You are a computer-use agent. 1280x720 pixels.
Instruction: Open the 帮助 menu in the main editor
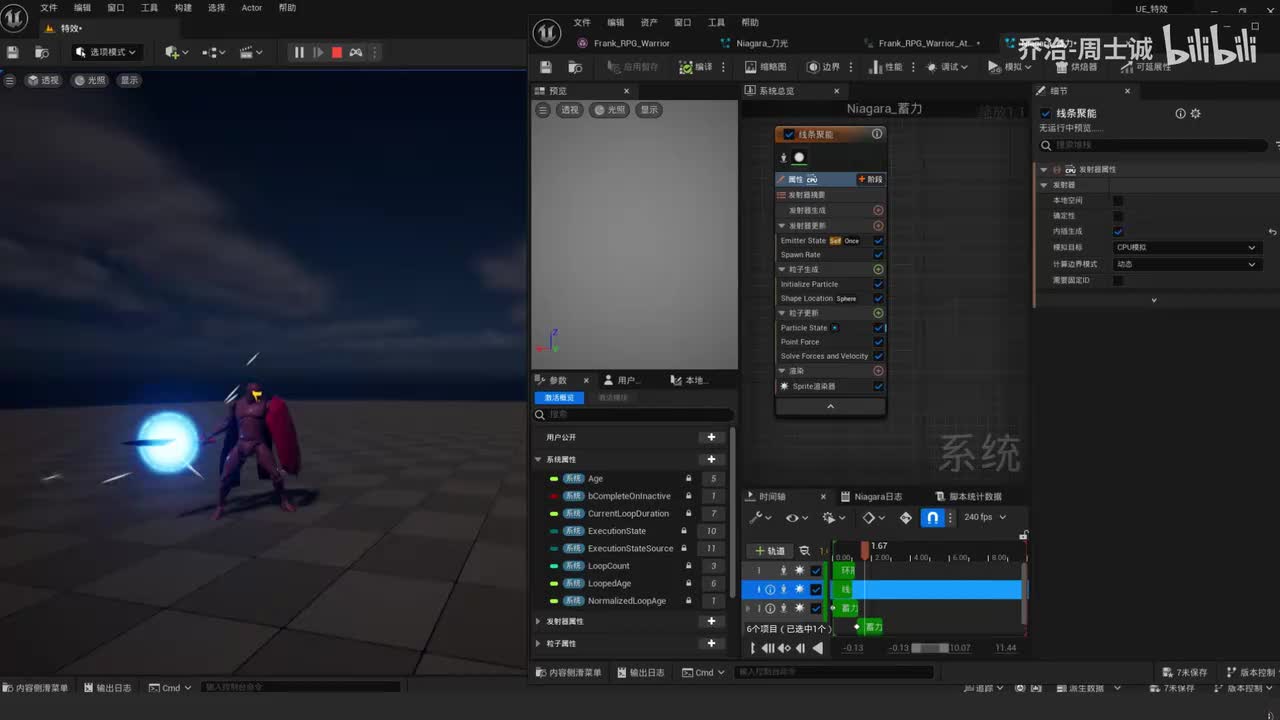coord(287,8)
